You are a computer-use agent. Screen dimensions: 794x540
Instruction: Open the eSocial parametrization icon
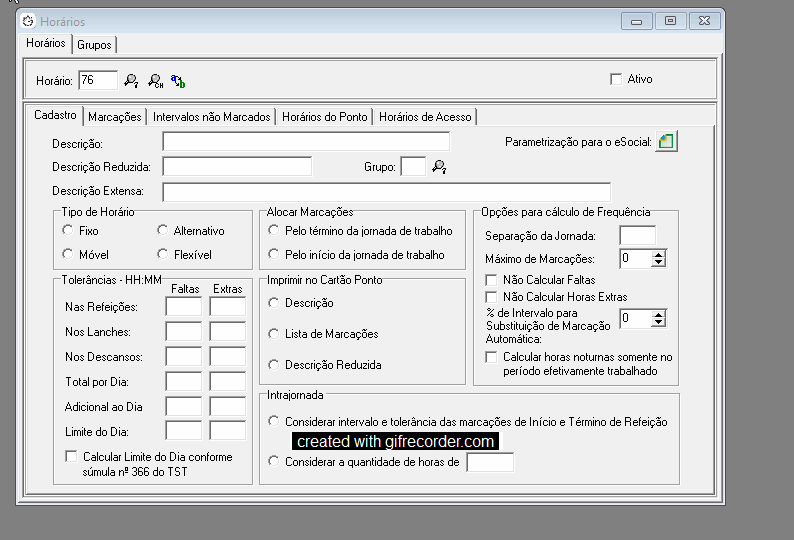coord(666,142)
